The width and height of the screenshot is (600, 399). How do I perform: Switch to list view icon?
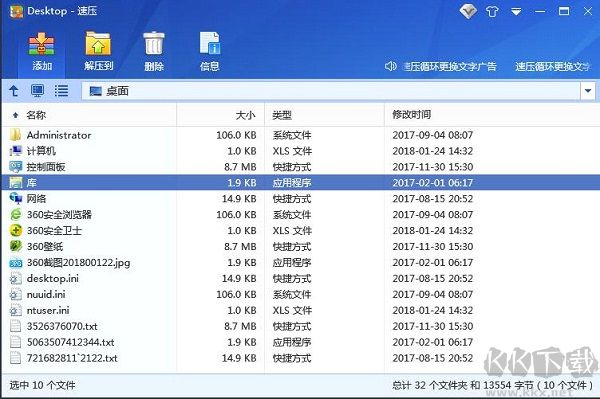(x=61, y=91)
